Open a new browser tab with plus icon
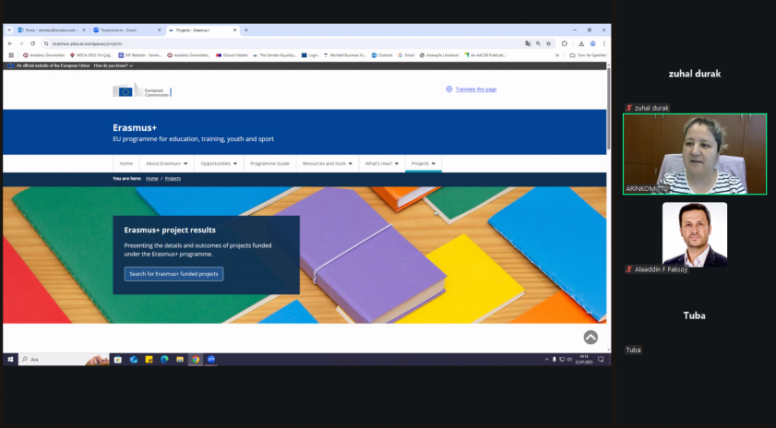This screenshot has width=776, height=428. (x=246, y=30)
